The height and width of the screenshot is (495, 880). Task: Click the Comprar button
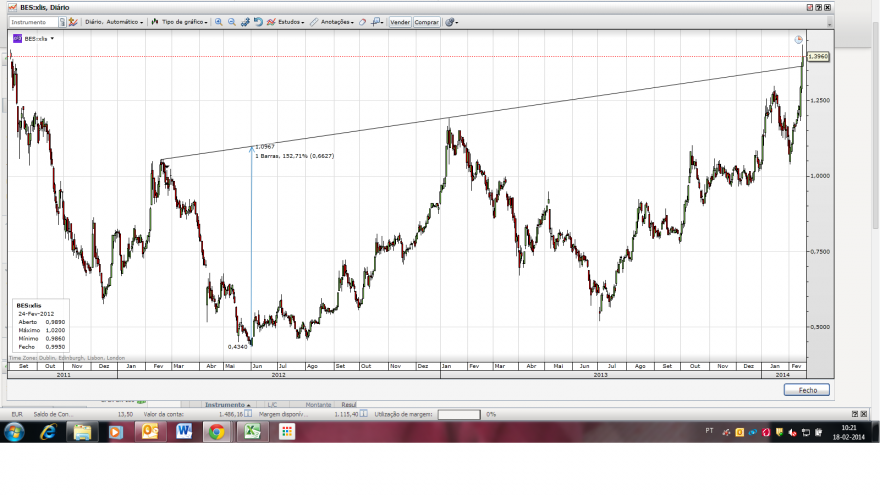(427, 22)
